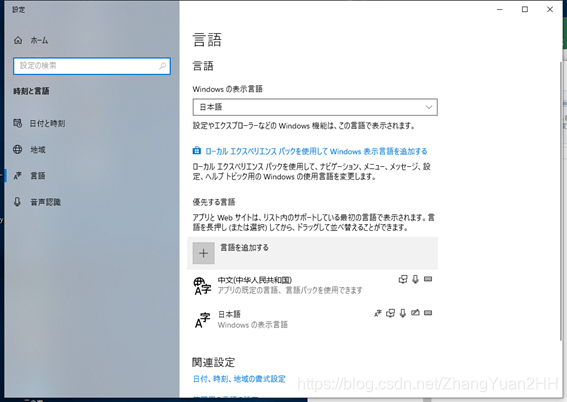Screen dimensions: 567x402
Task: Click the chevron of 日本語 display language combo
Action: tap(429, 107)
